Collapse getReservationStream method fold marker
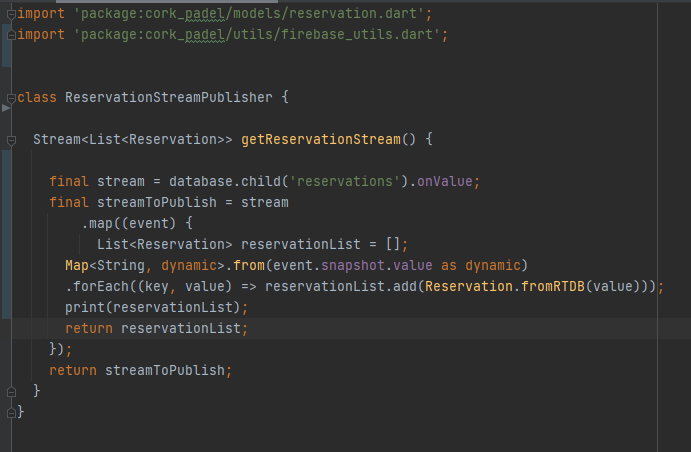 pos(11,140)
